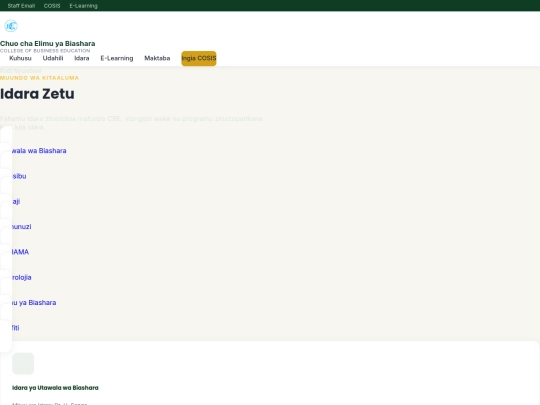Click the Ingia COSIS button

199,58
